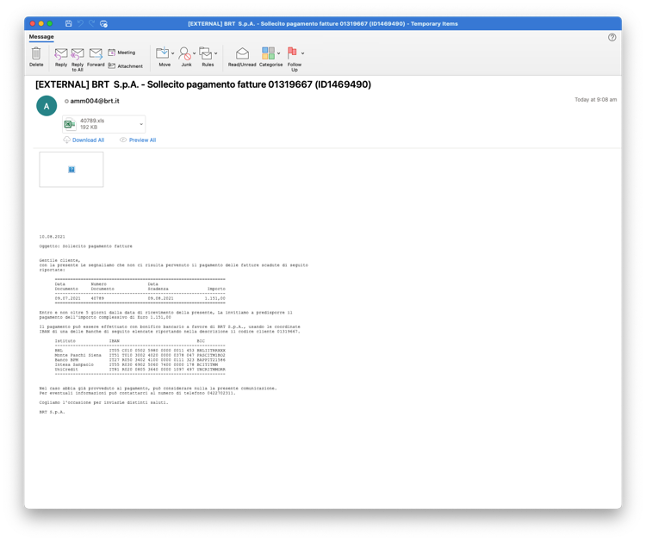Open the help question mark icon

point(612,37)
